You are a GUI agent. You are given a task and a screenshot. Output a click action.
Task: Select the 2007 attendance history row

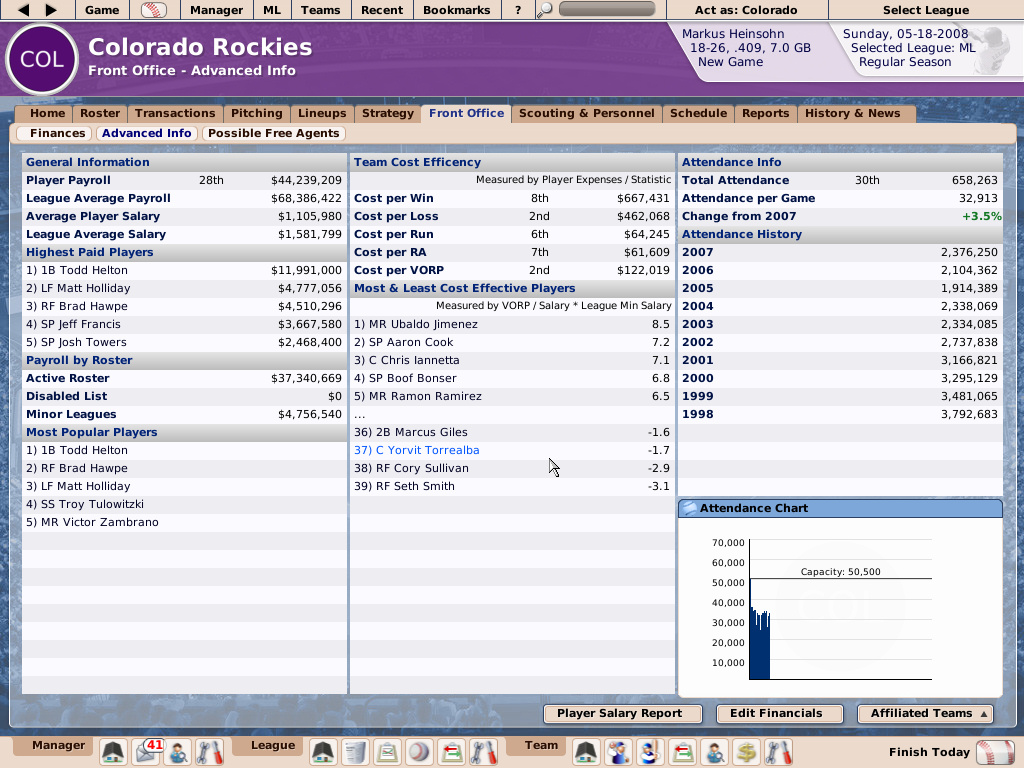(840, 253)
